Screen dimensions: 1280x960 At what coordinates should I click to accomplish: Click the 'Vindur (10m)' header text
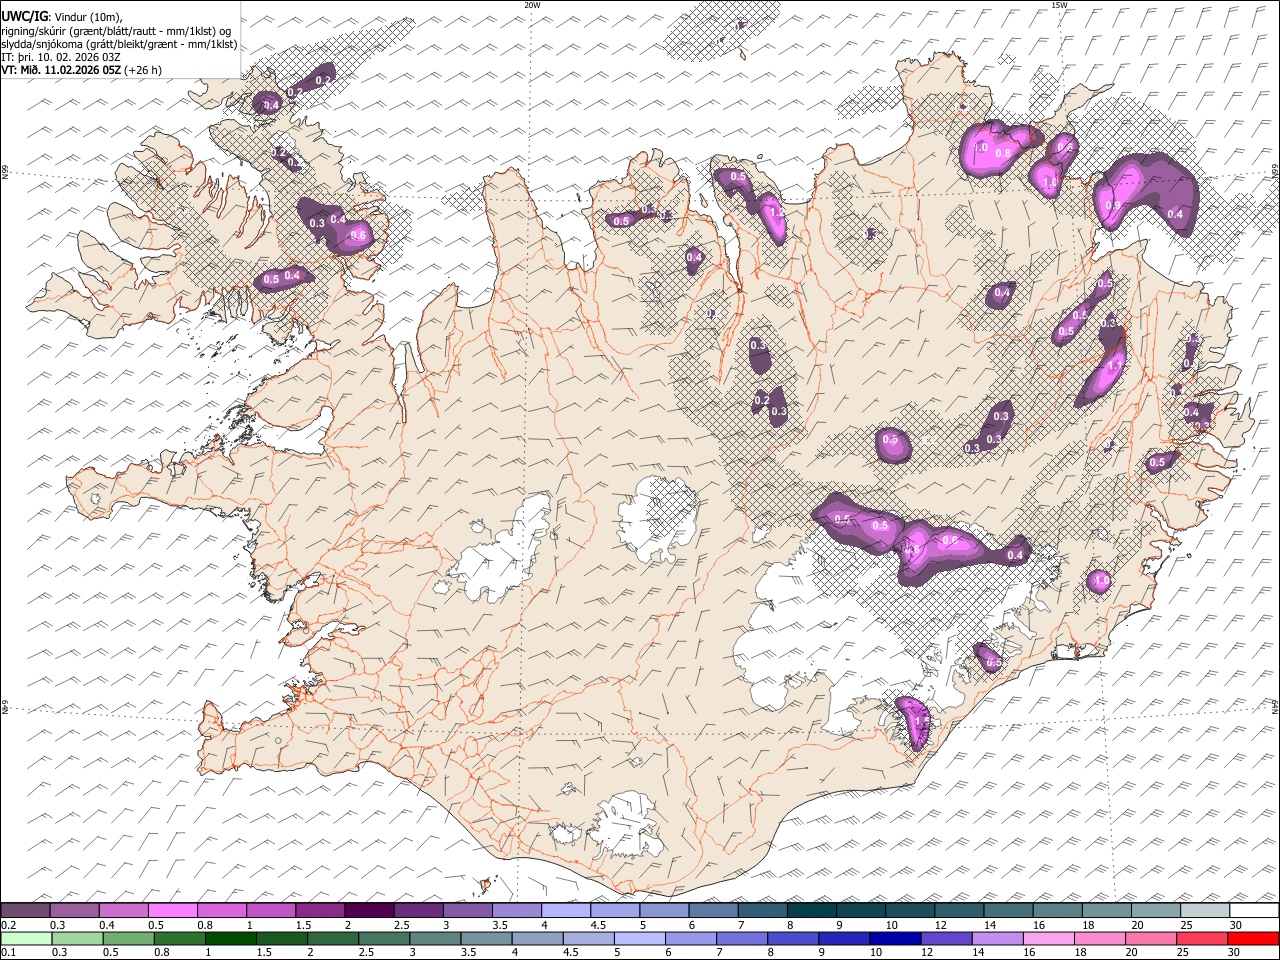pos(86,17)
